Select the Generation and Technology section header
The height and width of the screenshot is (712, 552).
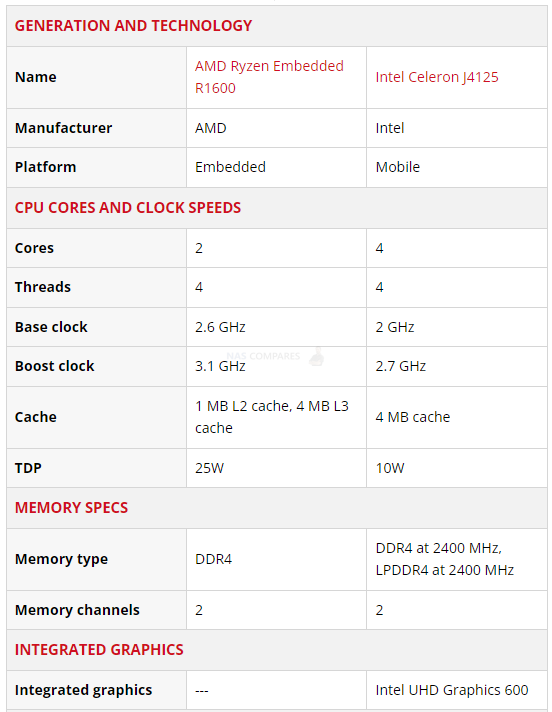pyautogui.click(x=133, y=25)
